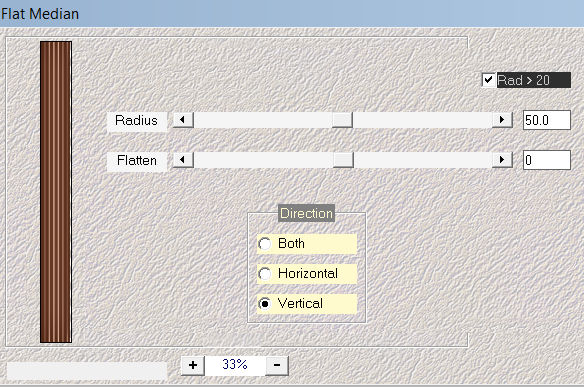Image resolution: width=584 pixels, height=387 pixels.
Task: Click the Flatten label
Action: tap(136, 161)
